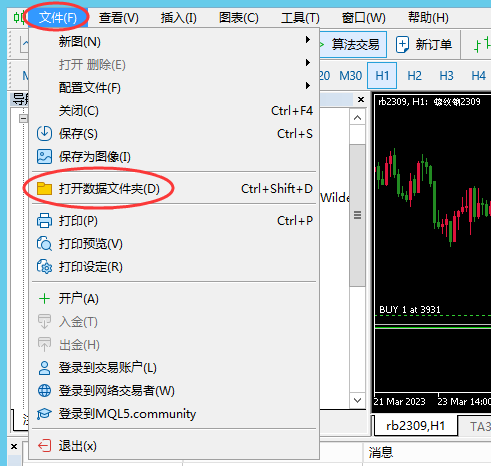491x466 pixels.
Task: Select the rb2309,H1 chart tab
Action: (x=415, y=426)
